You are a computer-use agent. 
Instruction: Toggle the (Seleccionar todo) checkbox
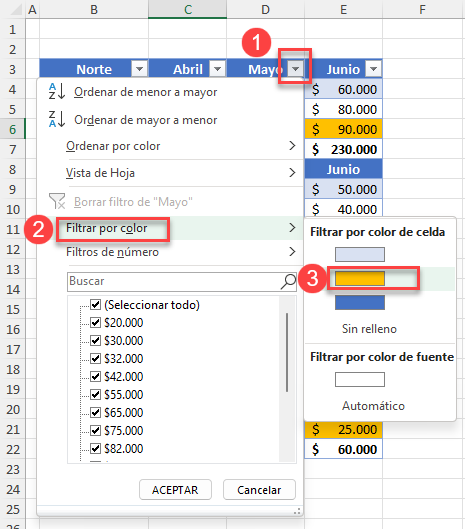coord(95,305)
